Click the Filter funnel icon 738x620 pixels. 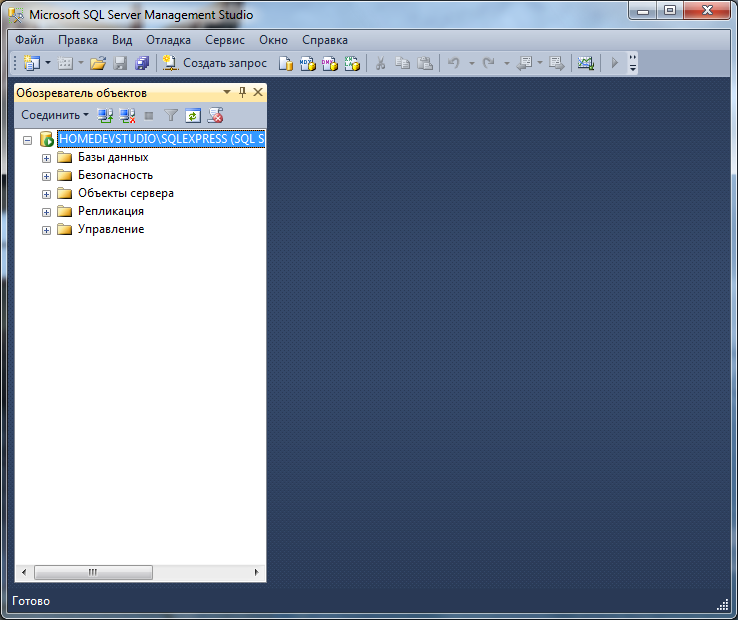[x=171, y=115]
